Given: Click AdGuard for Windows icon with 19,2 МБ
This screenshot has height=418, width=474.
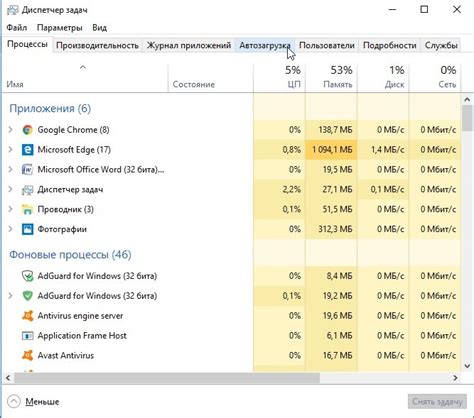Looking at the screenshot, I should tap(27, 296).
